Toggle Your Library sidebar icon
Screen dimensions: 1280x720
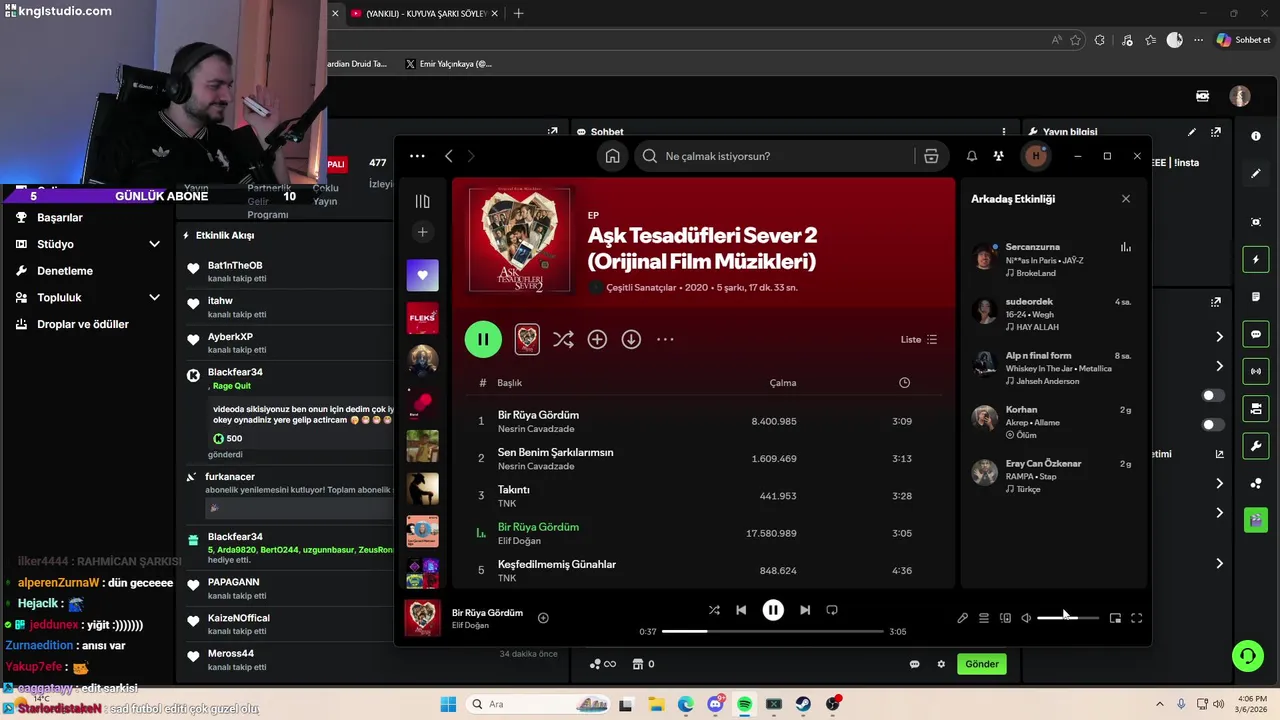[x=422, y=201]
